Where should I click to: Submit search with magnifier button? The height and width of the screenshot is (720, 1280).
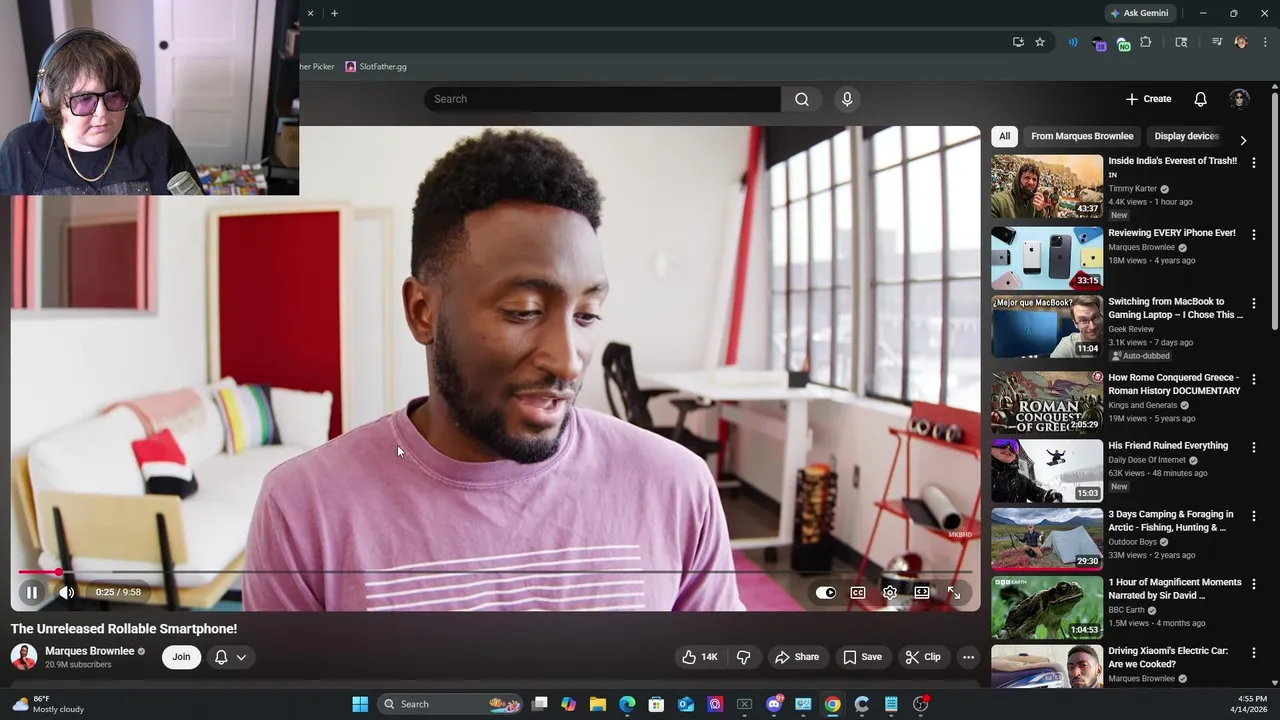(802, 99)
